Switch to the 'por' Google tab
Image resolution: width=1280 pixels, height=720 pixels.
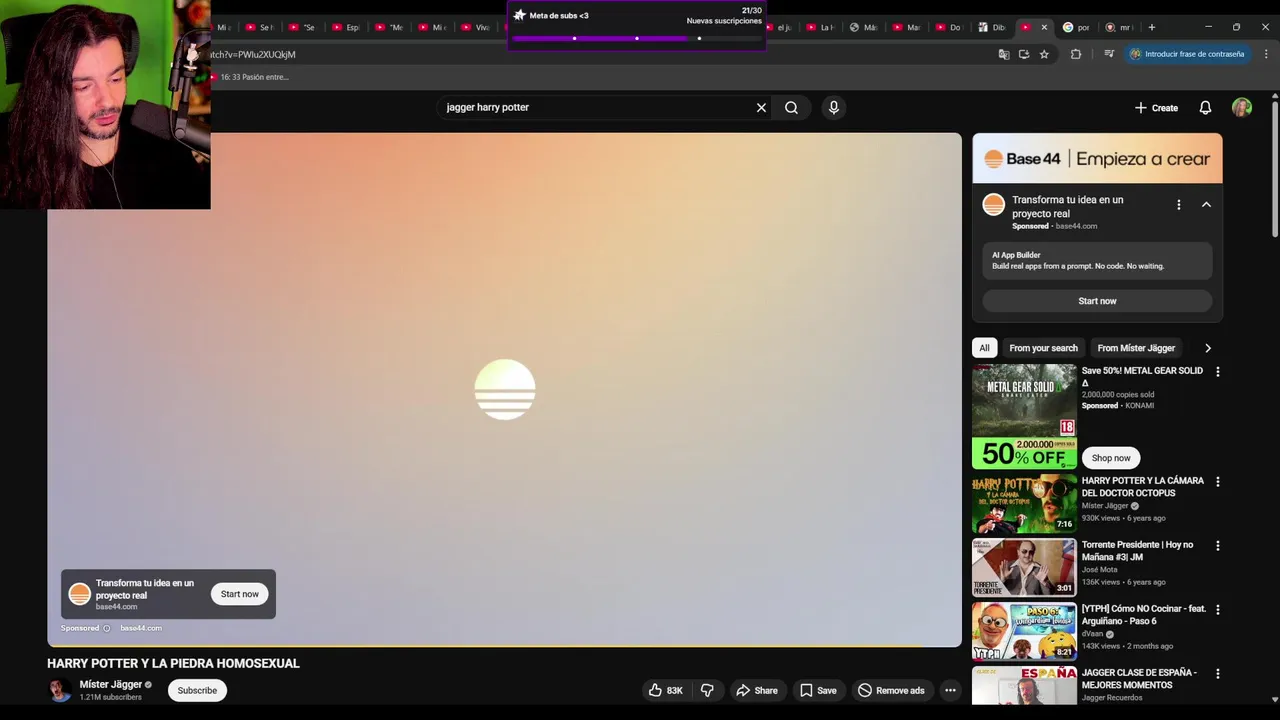(x=1076, y=27)
